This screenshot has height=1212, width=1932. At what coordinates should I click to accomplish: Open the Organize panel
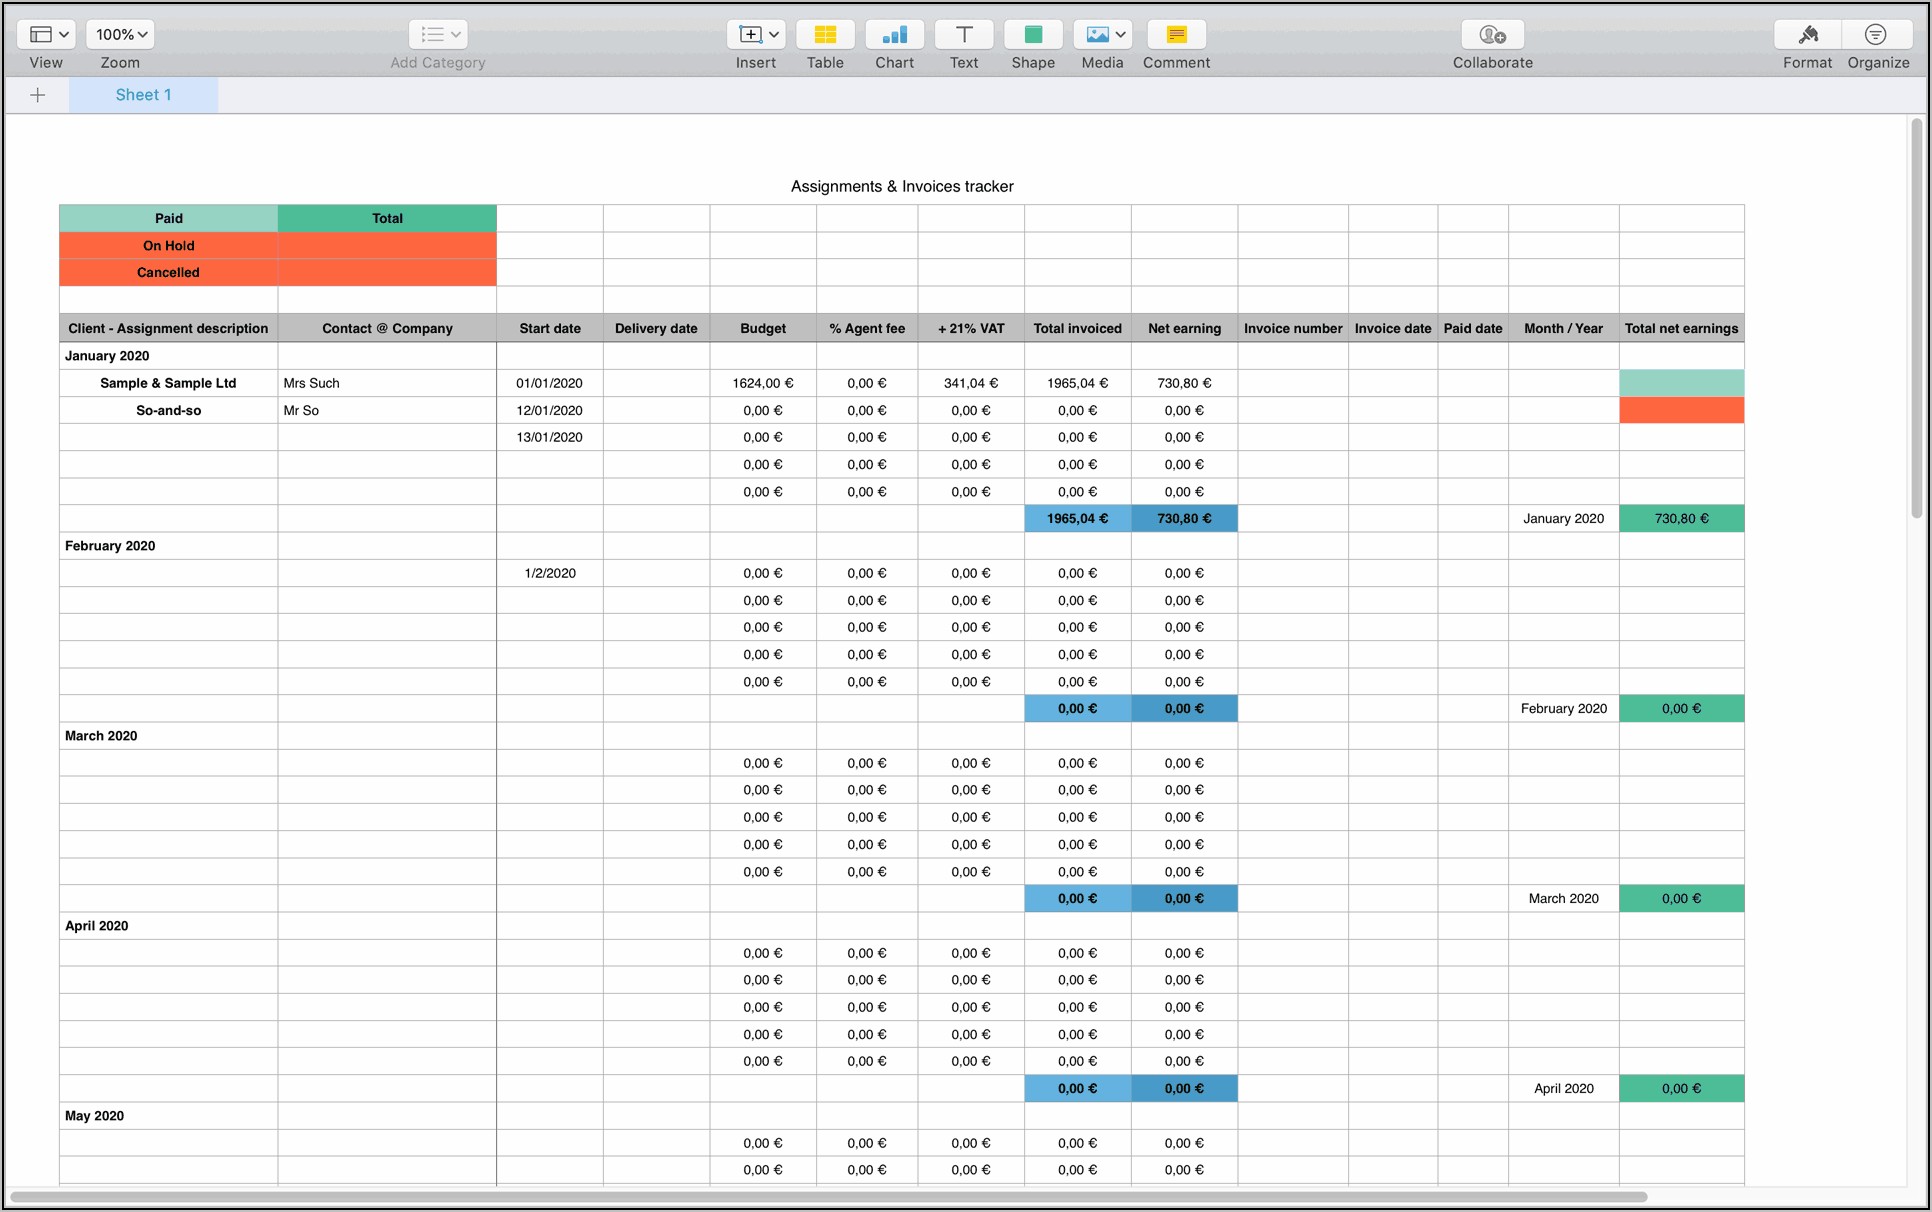click(x=1877, y=35)
